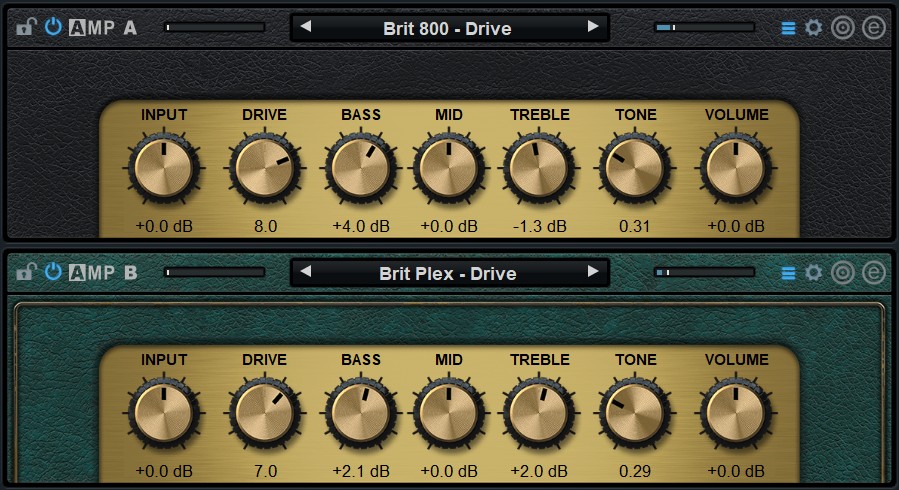Click the Amp A Drive knob

click(x=264, y=167)
